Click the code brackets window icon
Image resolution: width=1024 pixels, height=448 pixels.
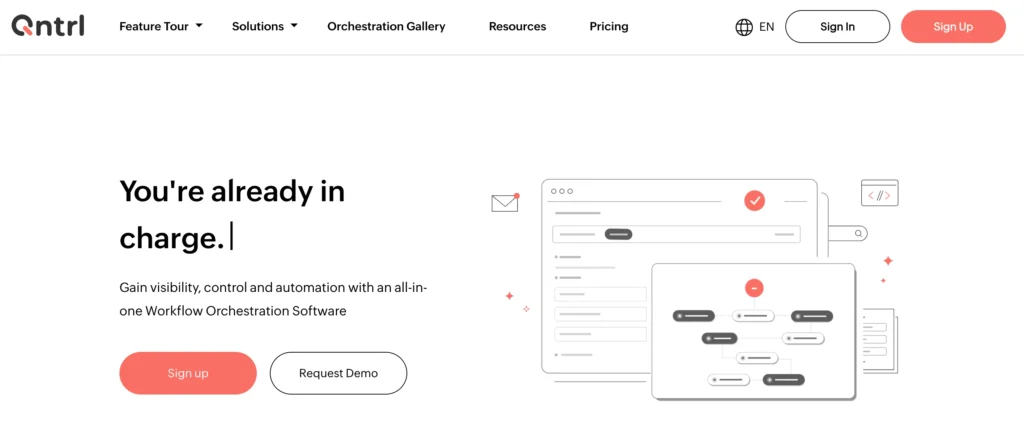[879, 193]
